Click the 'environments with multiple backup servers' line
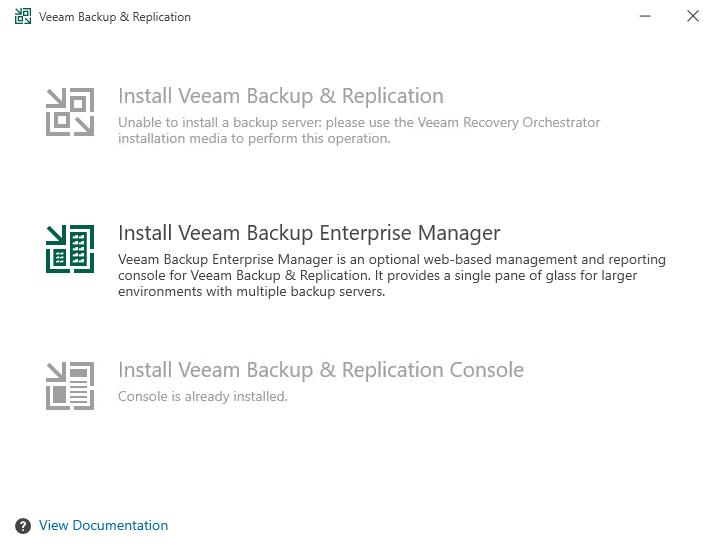 click(251, 292)
